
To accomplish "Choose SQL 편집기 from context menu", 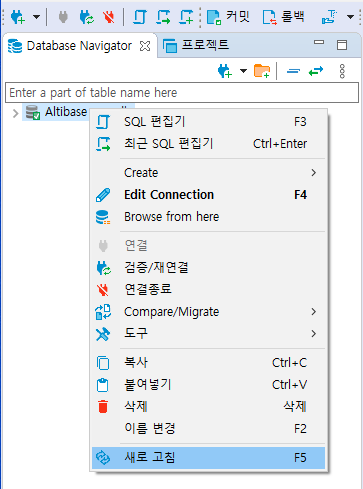I will click(208, 122).
